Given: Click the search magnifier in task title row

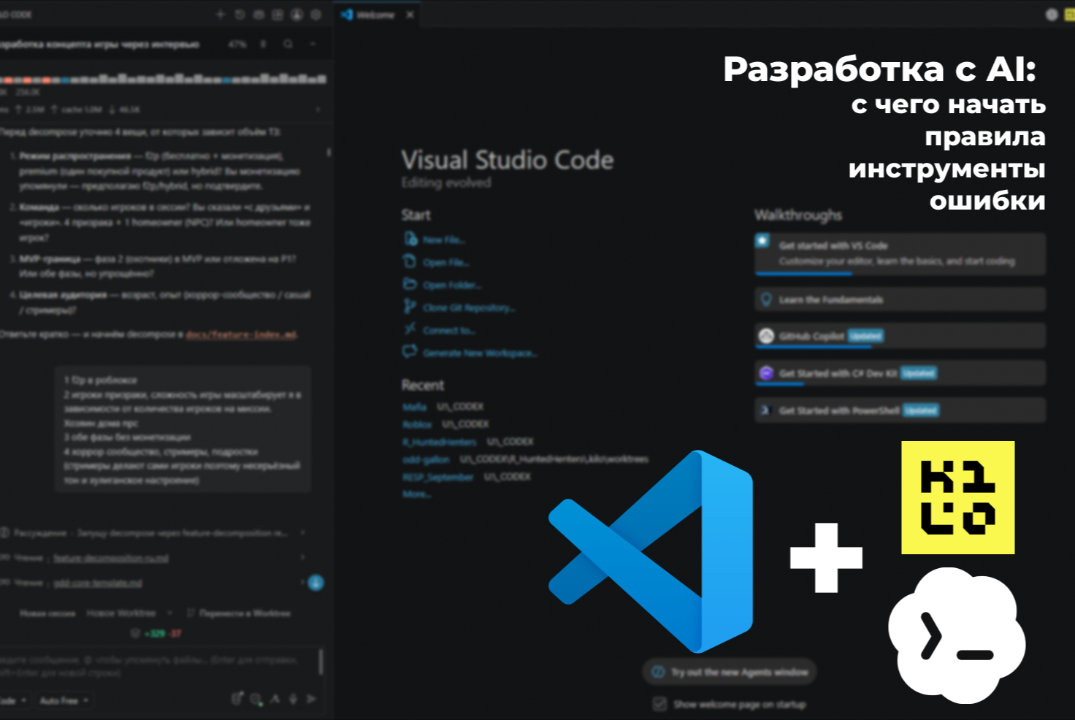Looking at the screenshot, I should [x=288, y=44].
